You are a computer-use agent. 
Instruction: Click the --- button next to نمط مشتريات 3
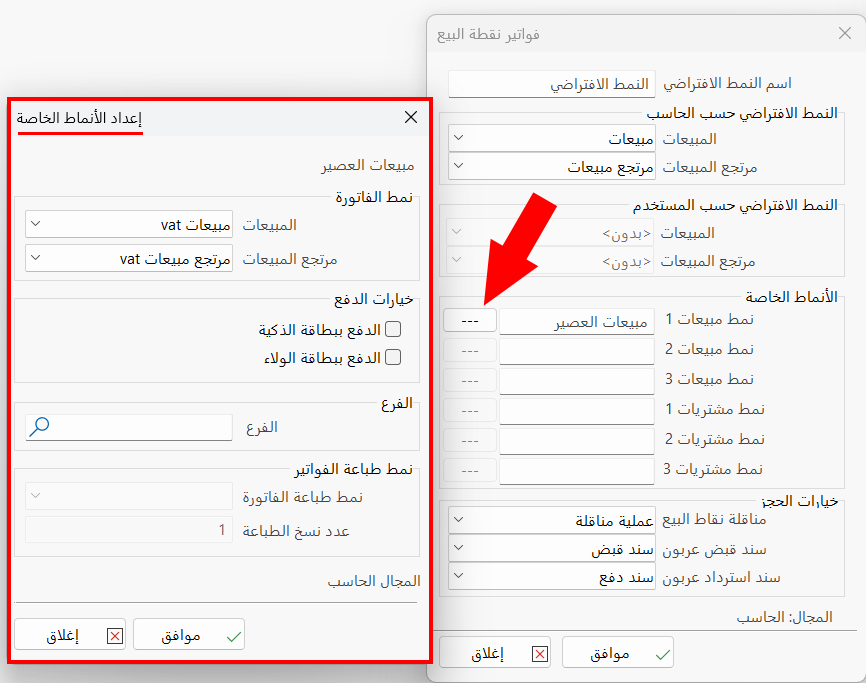[x=469, y=470]
